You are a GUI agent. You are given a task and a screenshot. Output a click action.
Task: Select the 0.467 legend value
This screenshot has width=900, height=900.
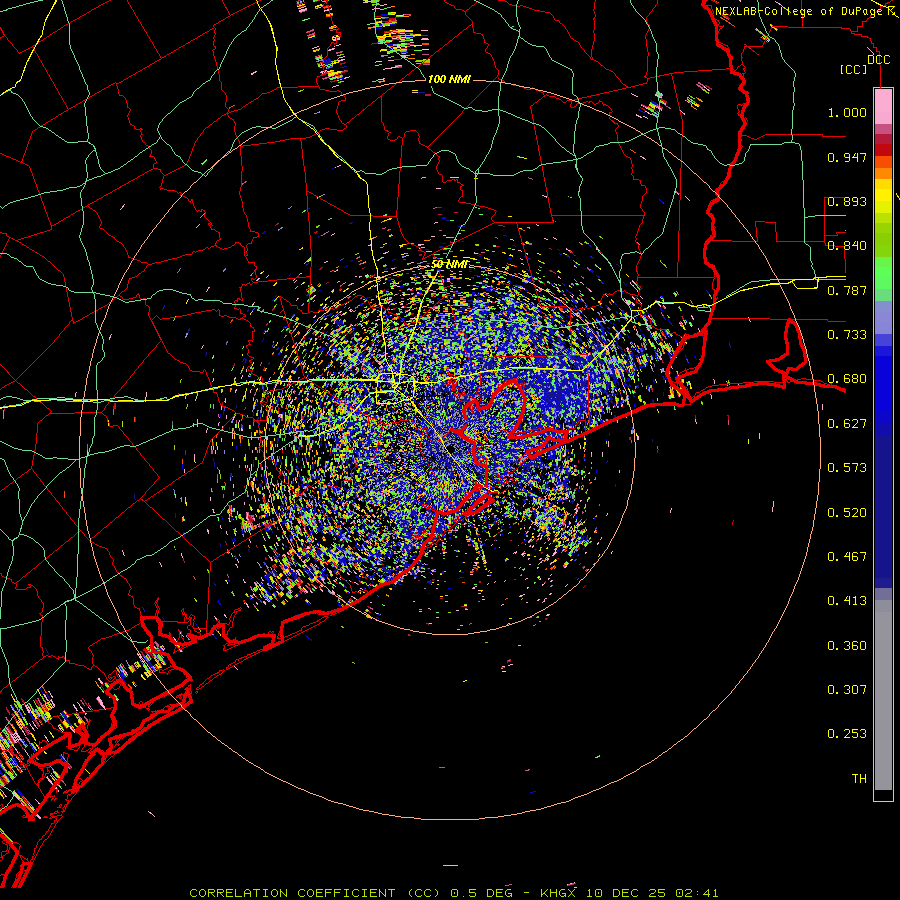847,557
